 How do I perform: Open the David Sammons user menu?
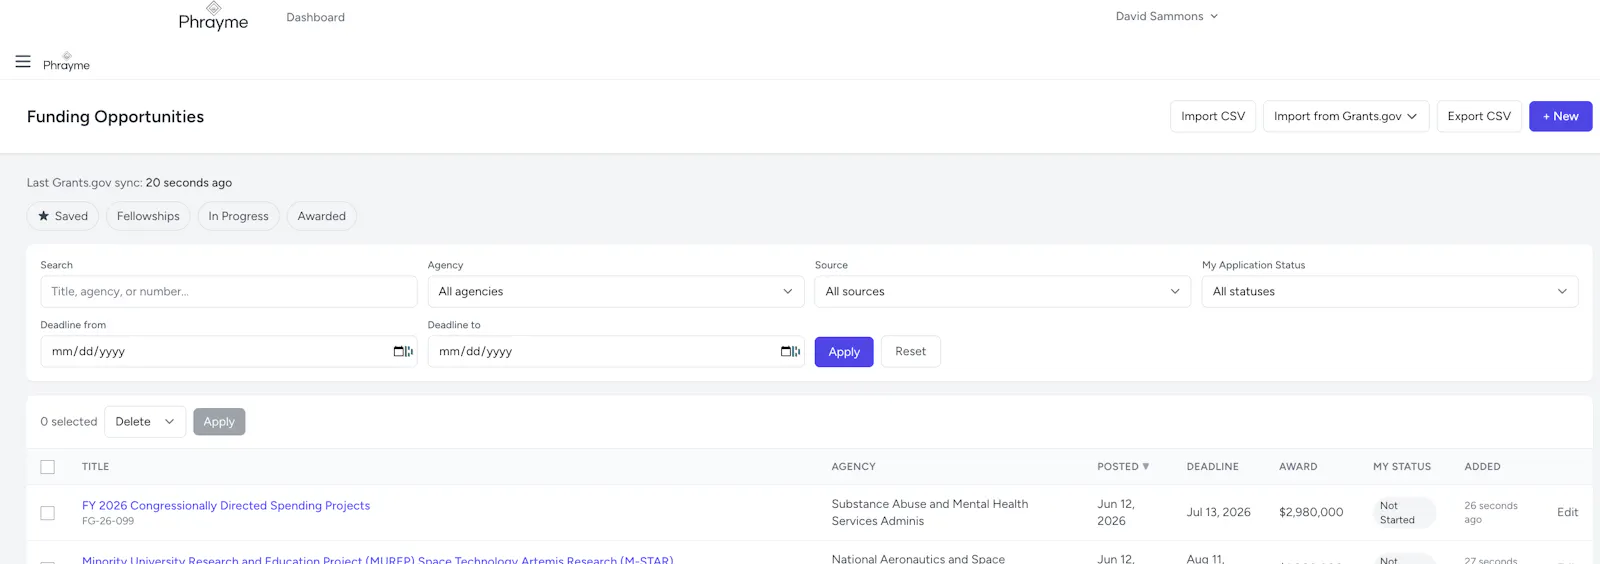point(1167,16)
